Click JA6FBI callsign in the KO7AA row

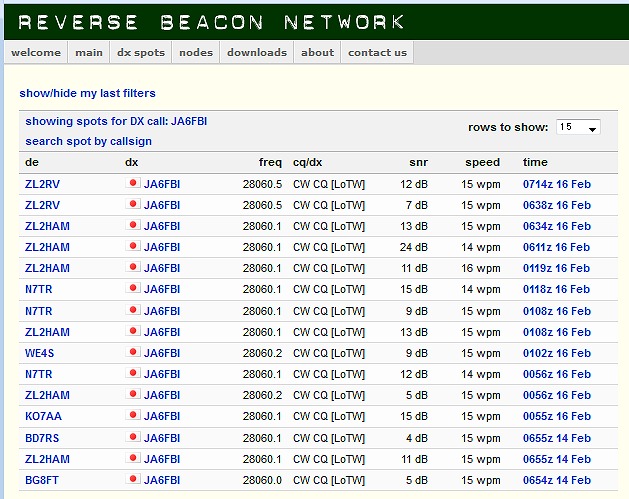point(162,416)
